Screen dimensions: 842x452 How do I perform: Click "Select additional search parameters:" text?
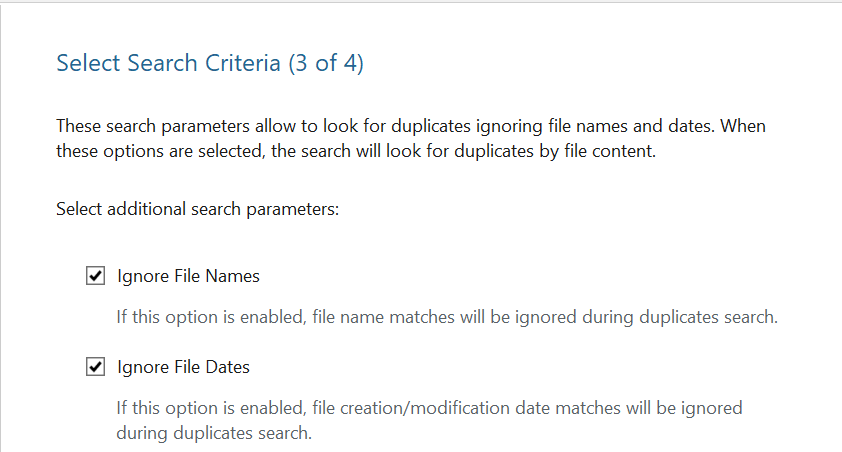click(x=198, y=210)
